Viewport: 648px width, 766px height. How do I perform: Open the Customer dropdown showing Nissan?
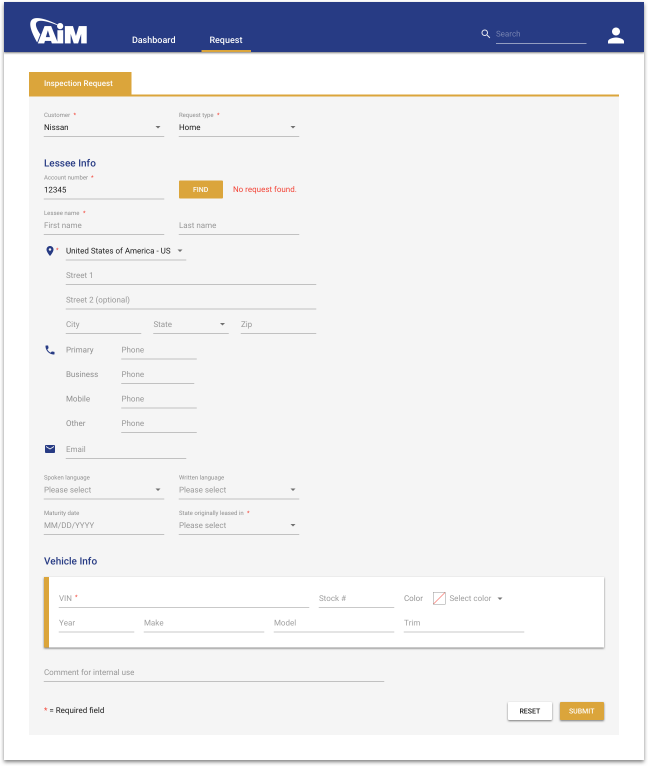tap(103, 128)
